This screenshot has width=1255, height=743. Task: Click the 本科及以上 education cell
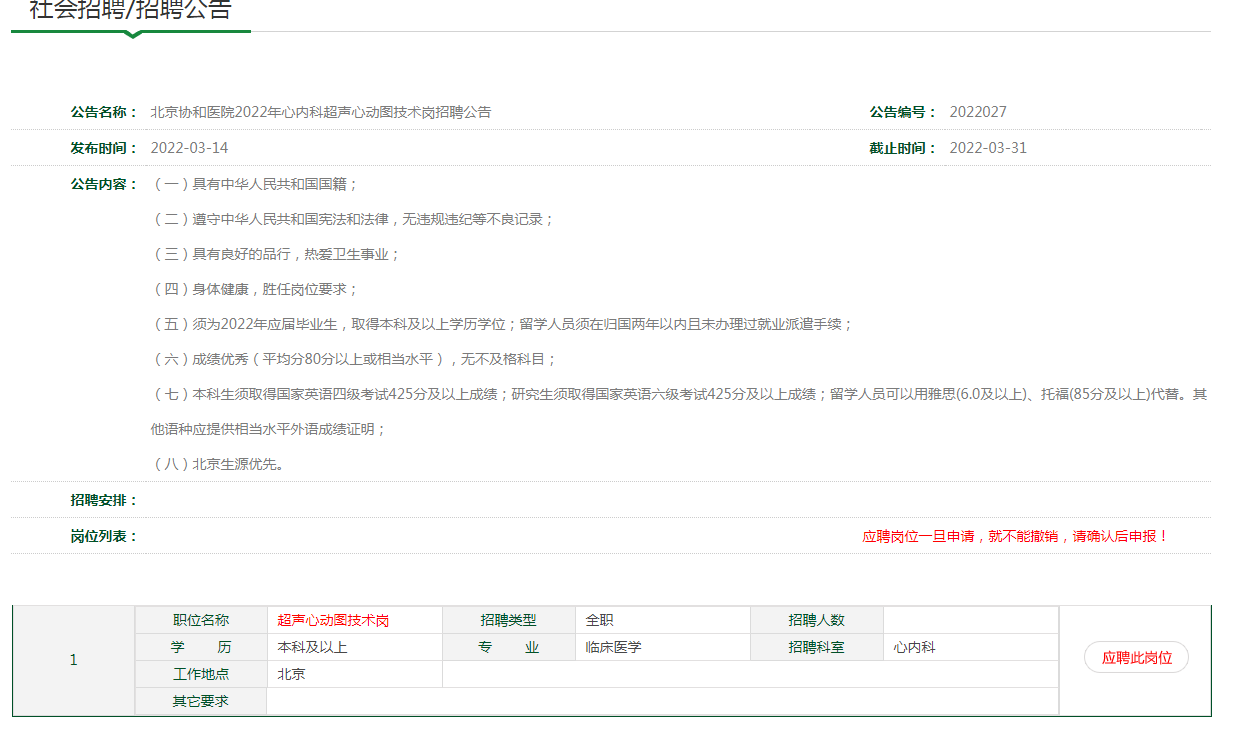354,647
